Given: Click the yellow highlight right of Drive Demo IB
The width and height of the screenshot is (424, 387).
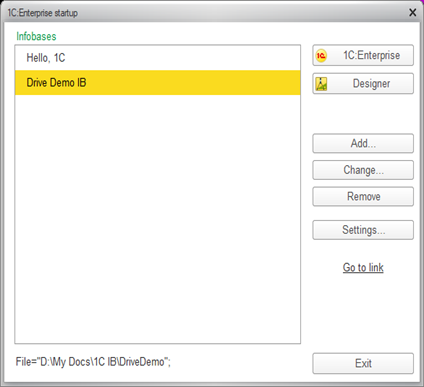Looking at the screenshot, I should click(x=193, y=83).
